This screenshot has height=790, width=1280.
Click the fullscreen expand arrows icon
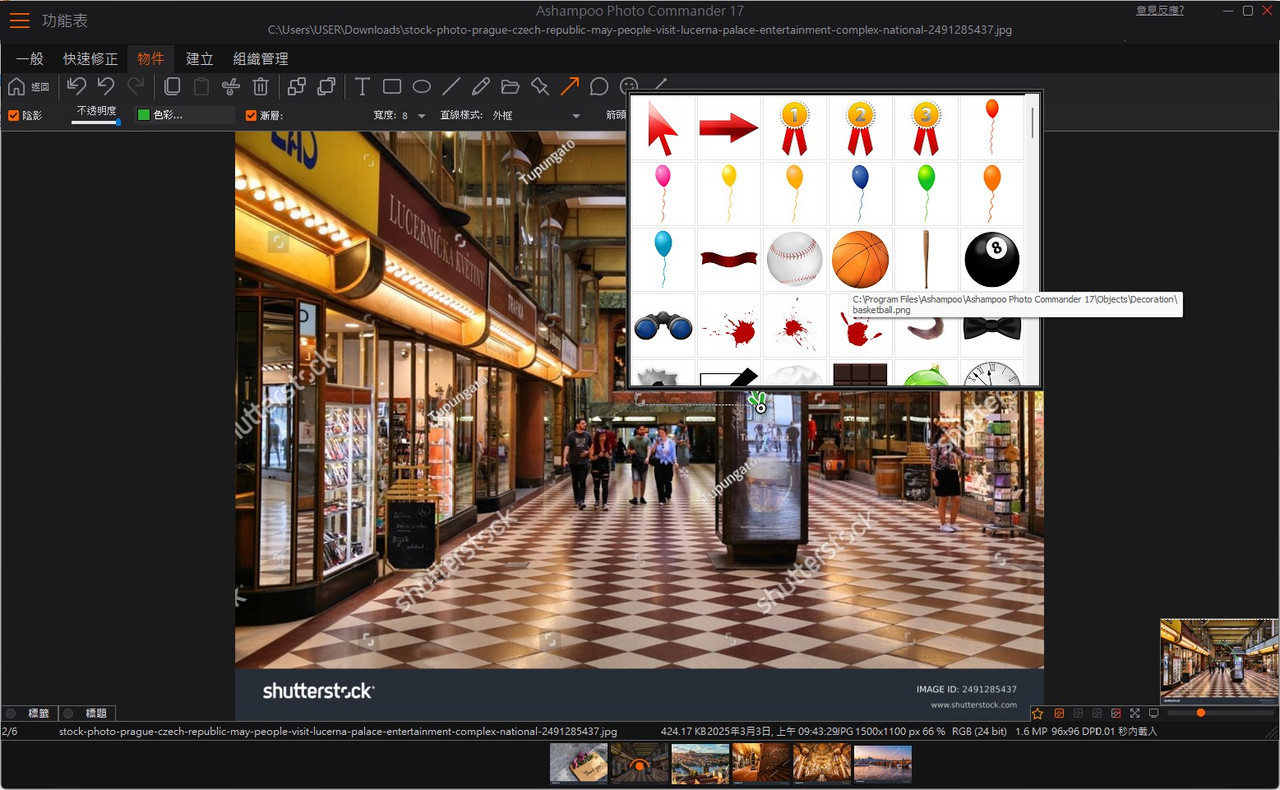click(x=1135, y=713)
